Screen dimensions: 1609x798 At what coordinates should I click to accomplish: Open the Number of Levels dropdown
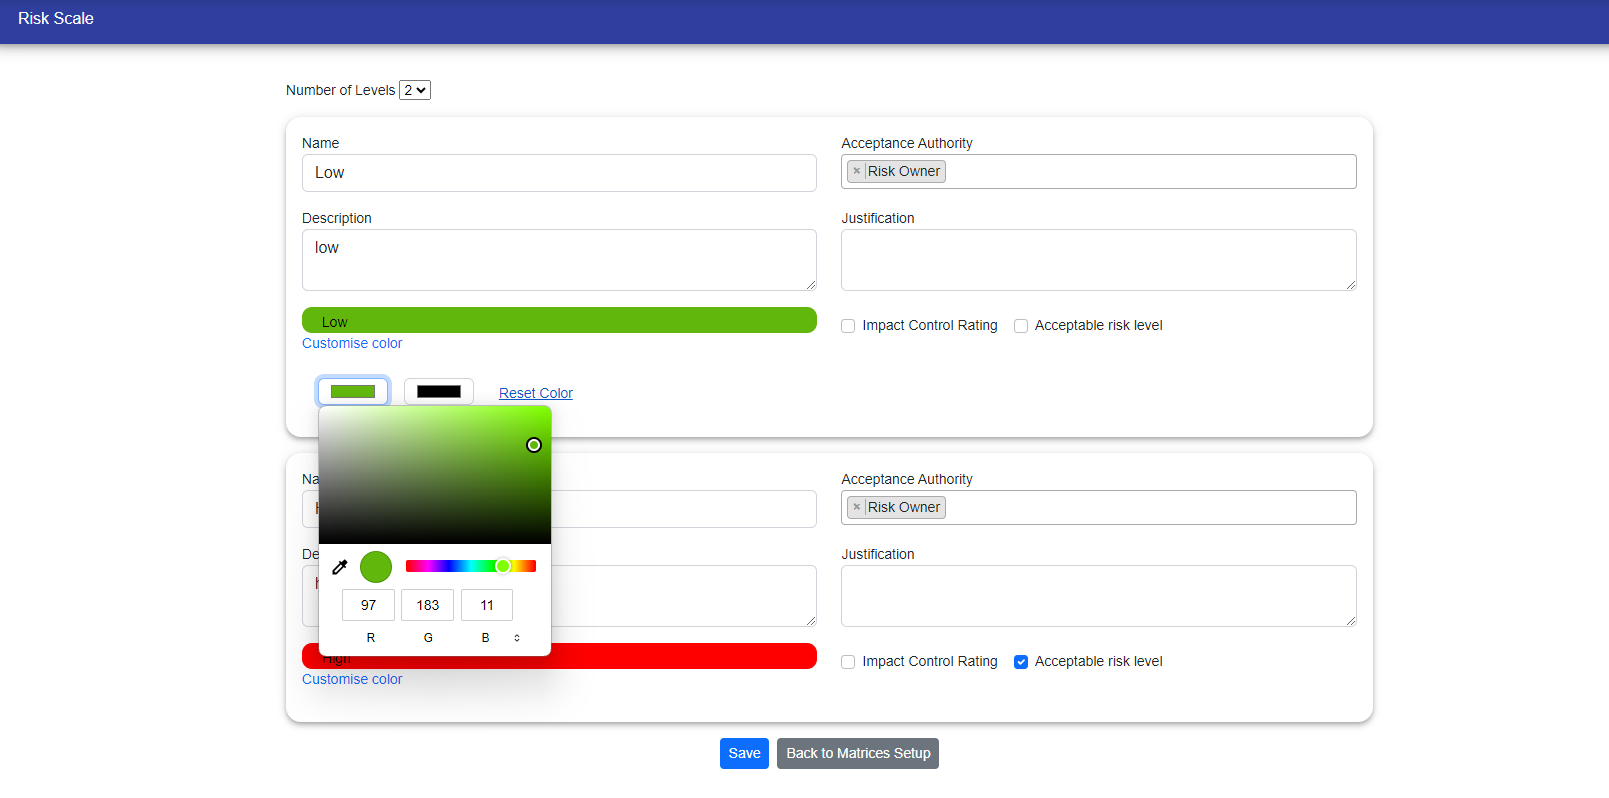click(x=415, y=90)
